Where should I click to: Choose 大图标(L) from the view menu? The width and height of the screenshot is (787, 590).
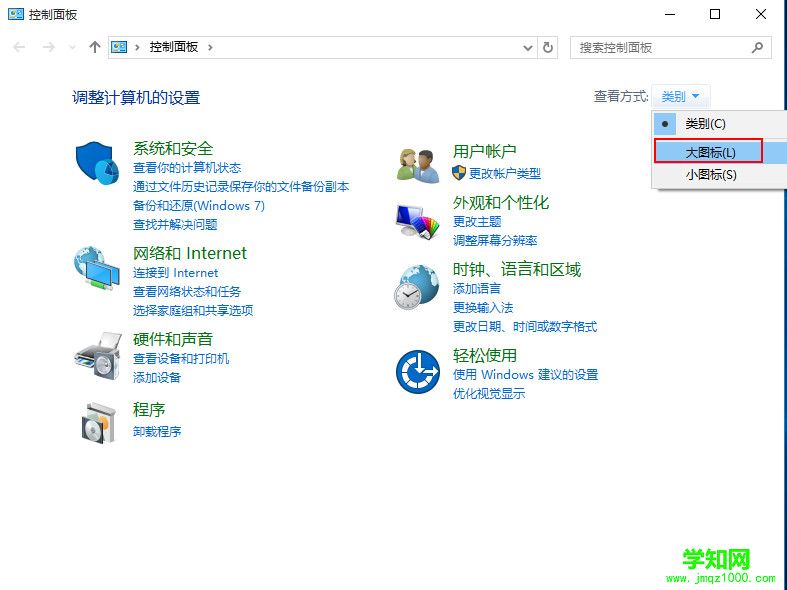[x=709, y=152]
